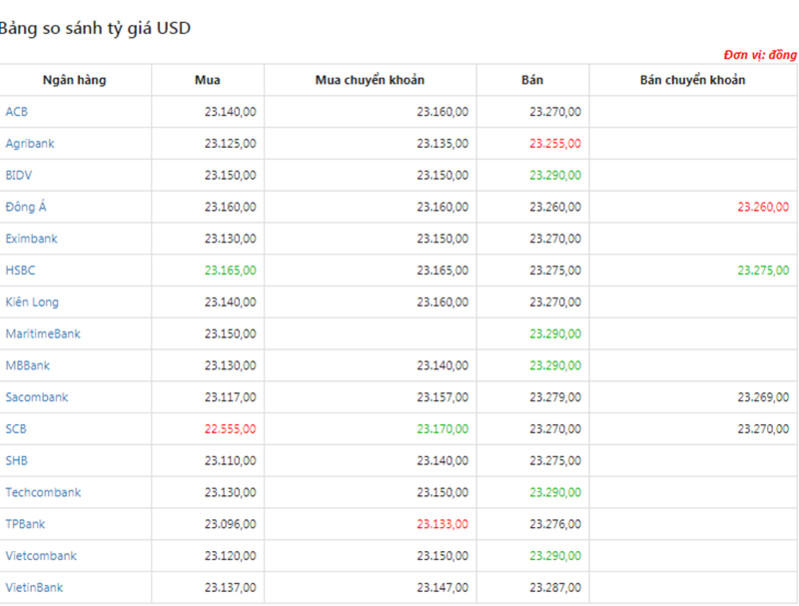The image size is (799, 606).
Task: Open the VietinBank link
Action: coord(34,587)
